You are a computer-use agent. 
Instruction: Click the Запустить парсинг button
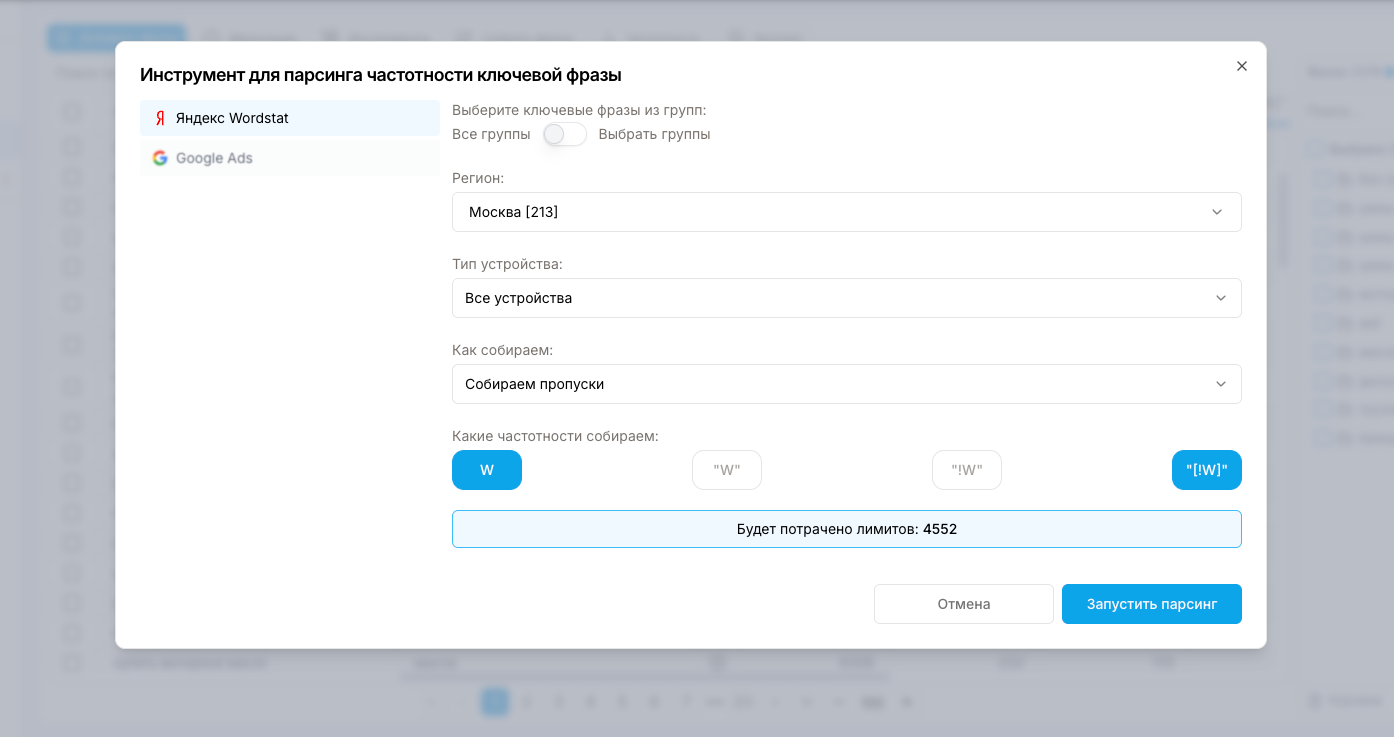tap(1151, 604)
